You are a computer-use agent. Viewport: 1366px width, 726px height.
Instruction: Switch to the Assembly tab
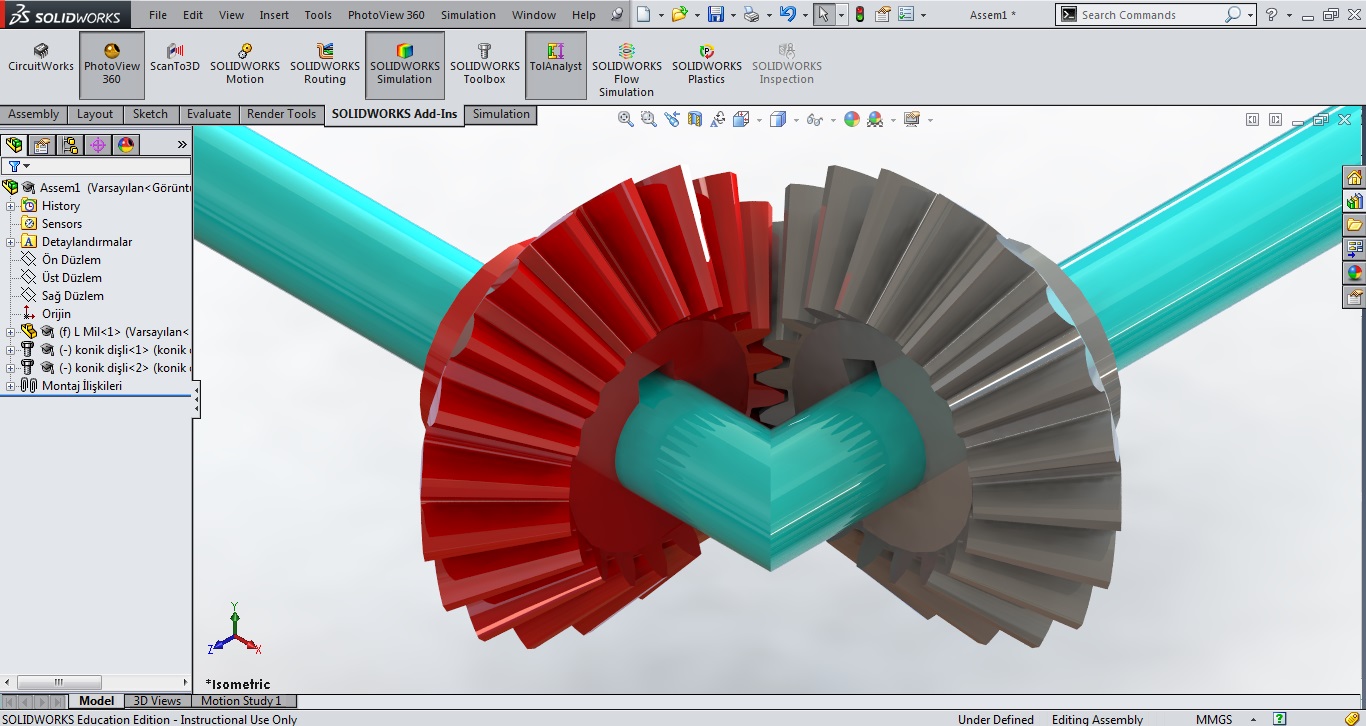coord(34,114)
